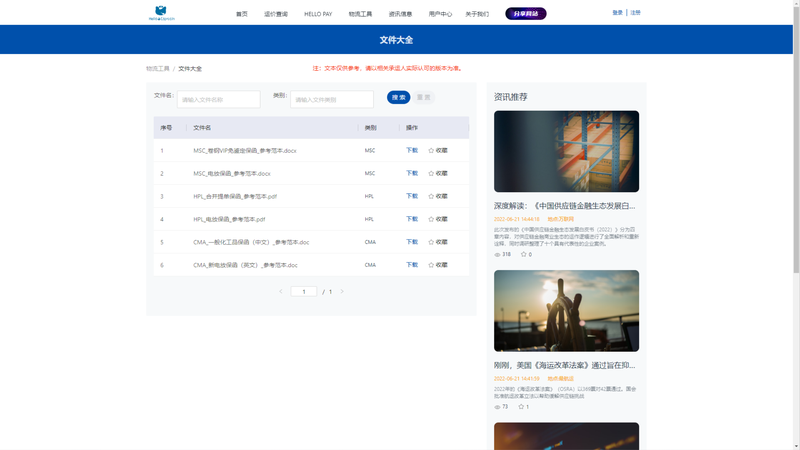The width and height of the screenshot is (800, 450).
Task: Download CMA_新电放保函 file
Action: point(412,265)
